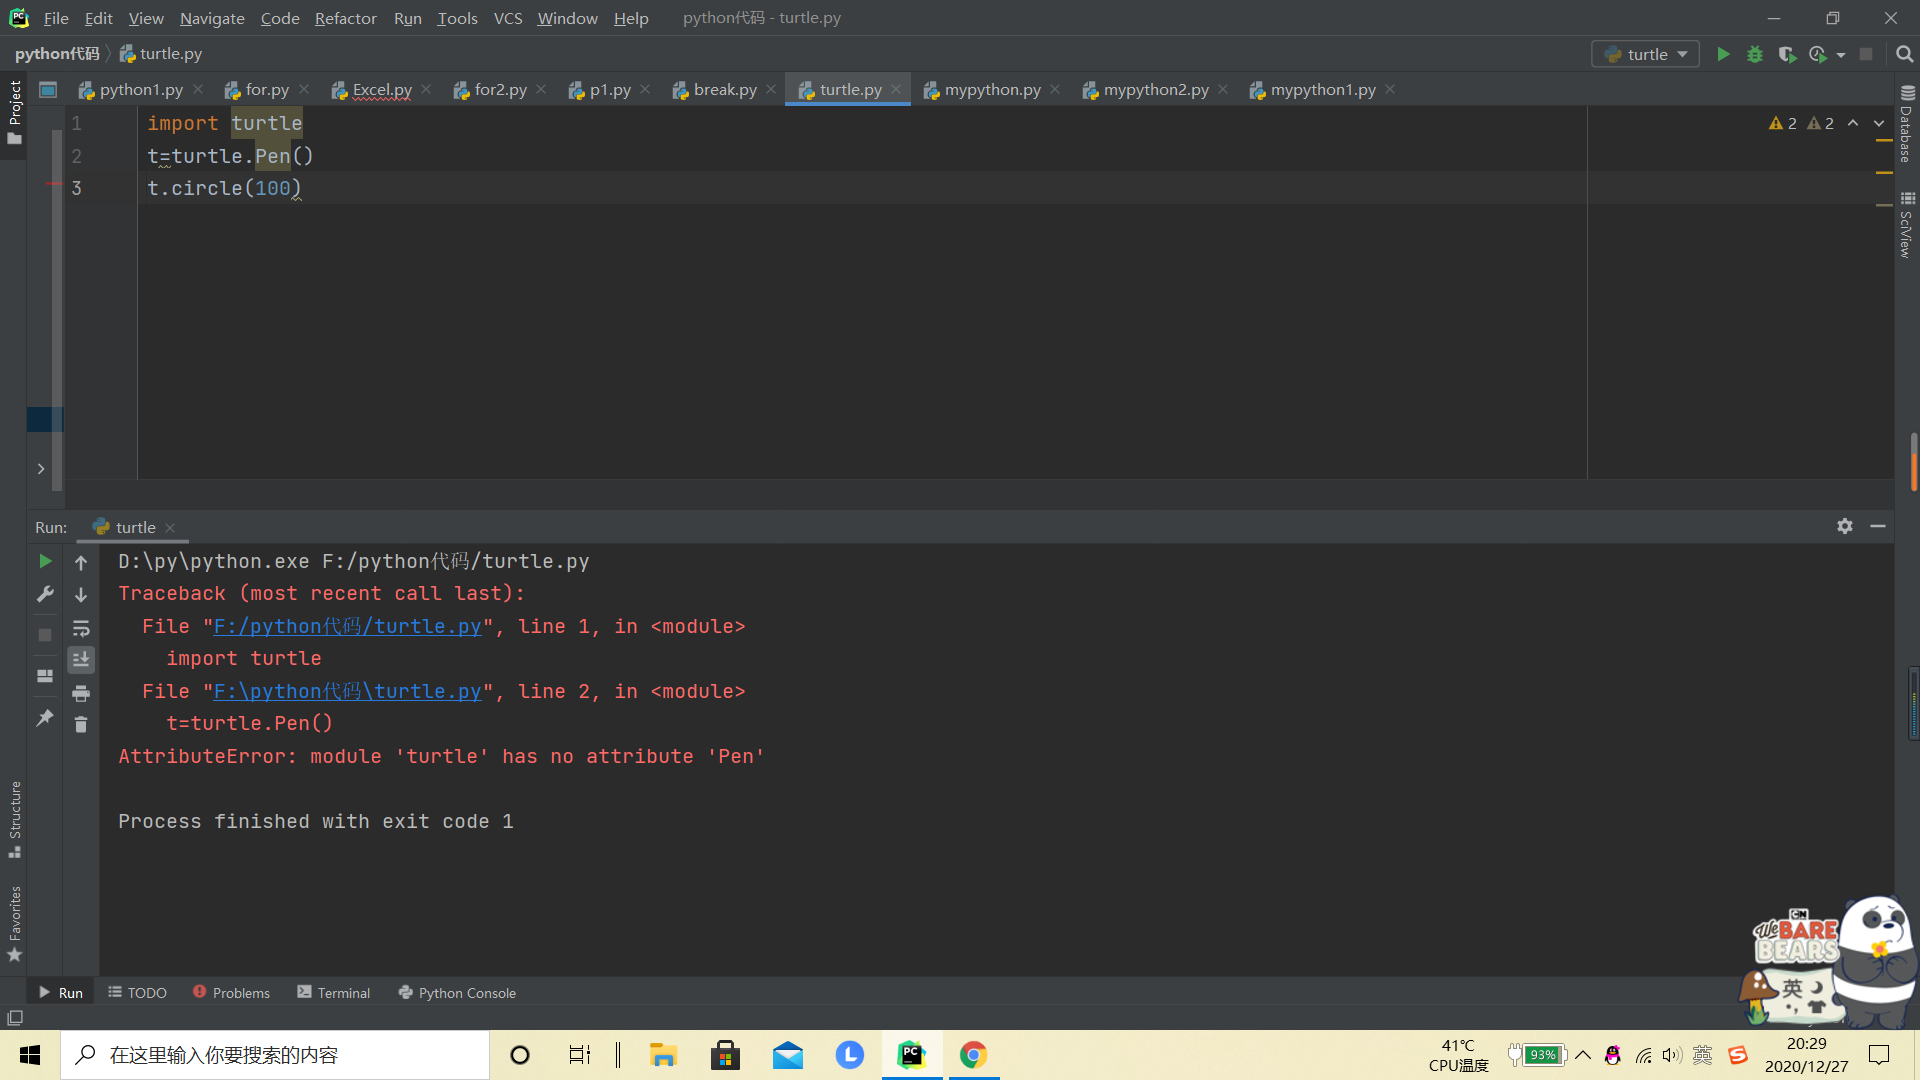
Task: Open the Problems tool window
Action: click(231, 993)
